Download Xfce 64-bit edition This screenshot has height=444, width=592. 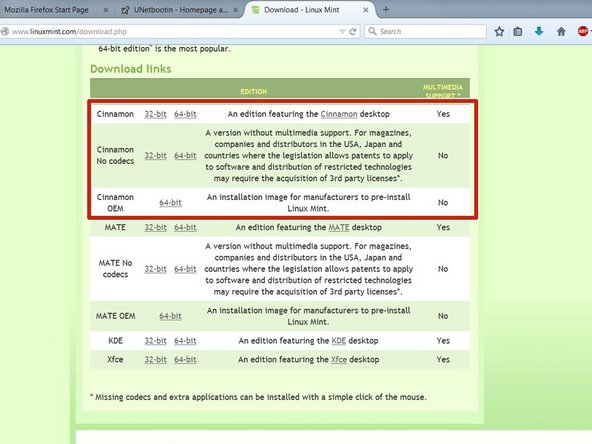click(185, 359)
